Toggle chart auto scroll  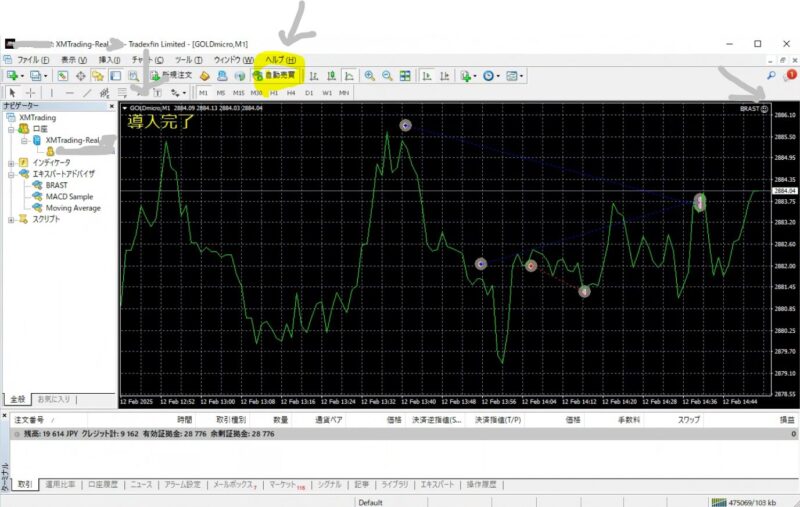(x=427, y=76)
